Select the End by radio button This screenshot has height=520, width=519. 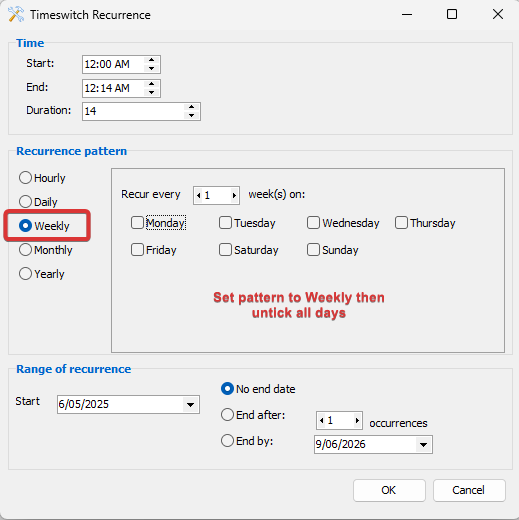[227, 441]
